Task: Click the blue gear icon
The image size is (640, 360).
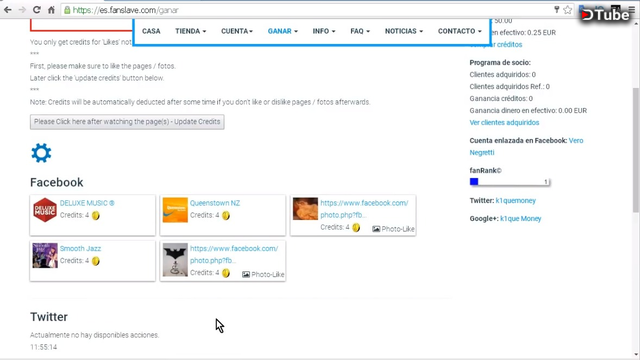Action: click(x=41, y=153)
